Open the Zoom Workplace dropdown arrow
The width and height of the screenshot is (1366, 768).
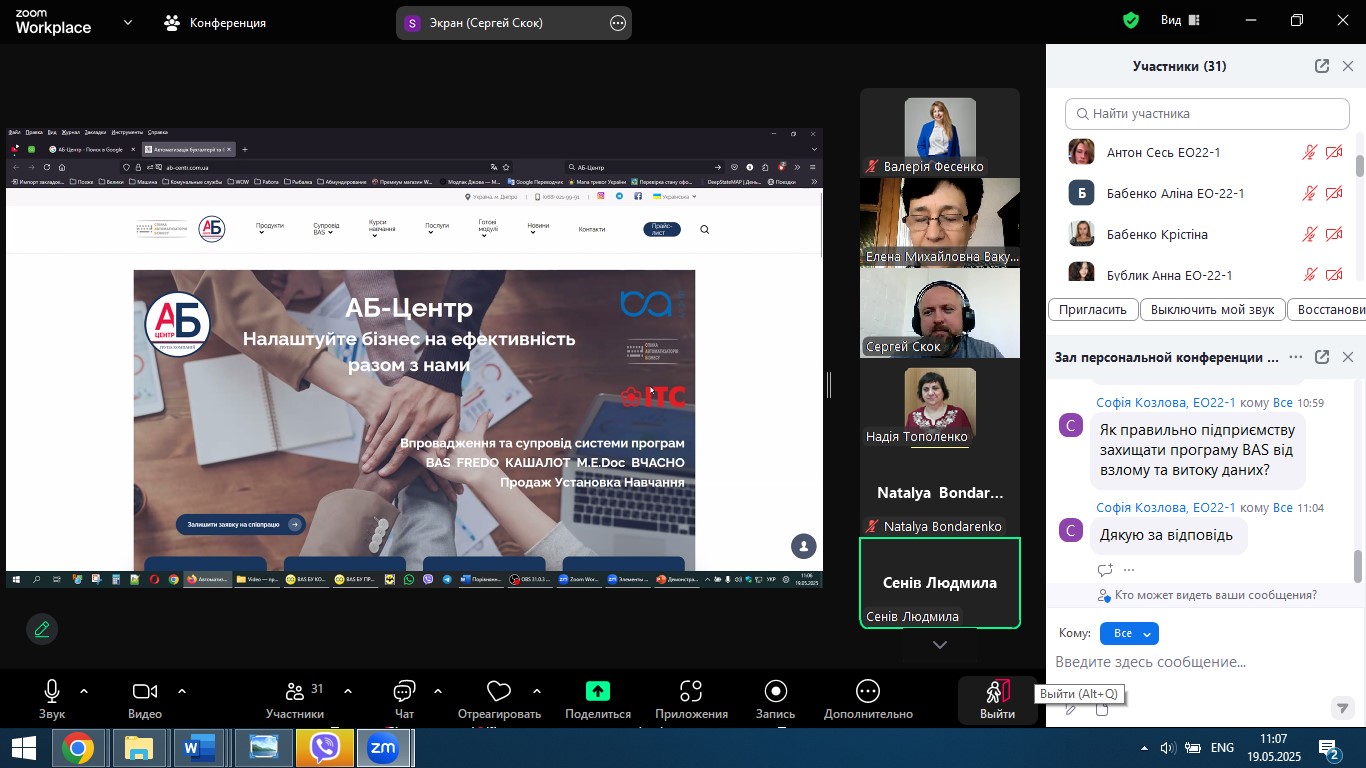(128, 22)
